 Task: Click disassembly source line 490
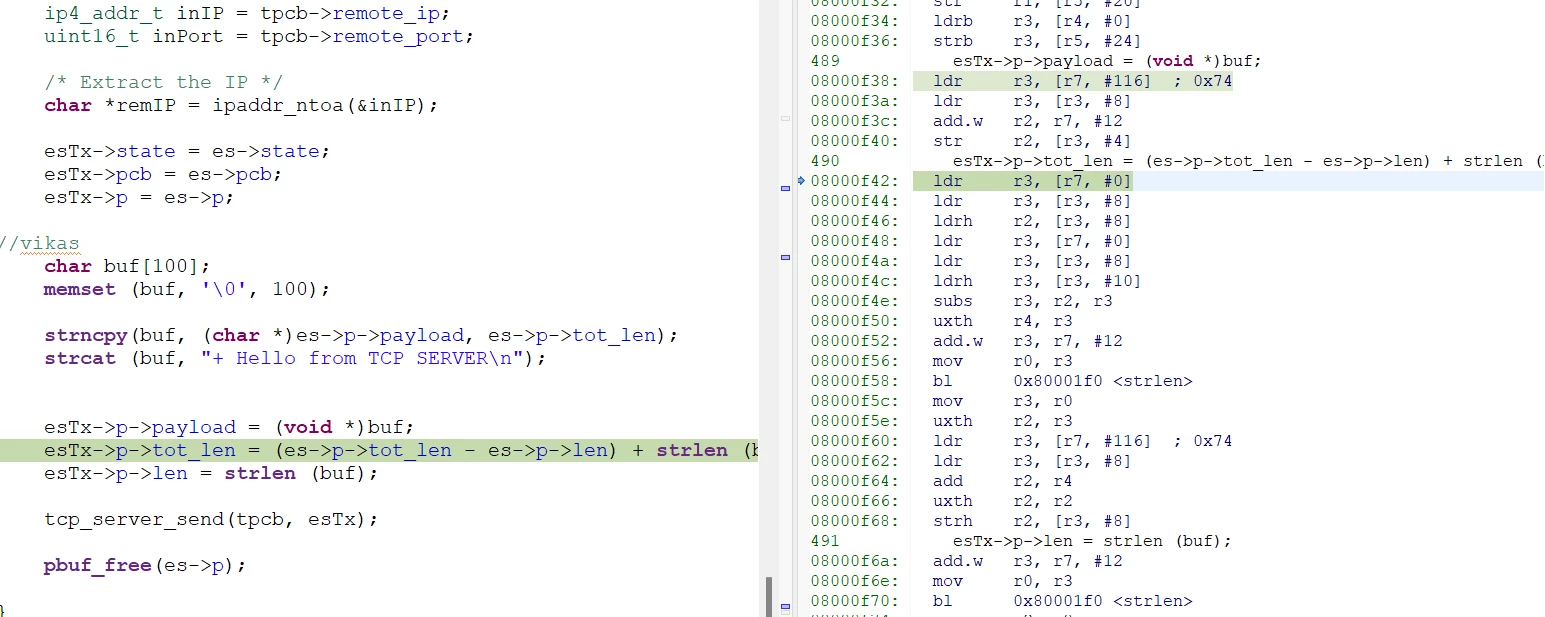[1177, 161]
